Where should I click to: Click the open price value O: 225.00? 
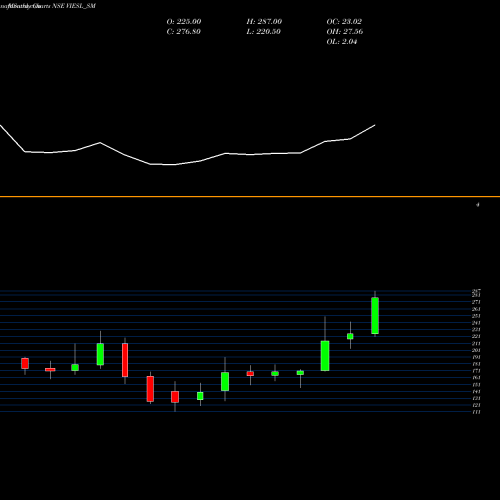[184, 22]
